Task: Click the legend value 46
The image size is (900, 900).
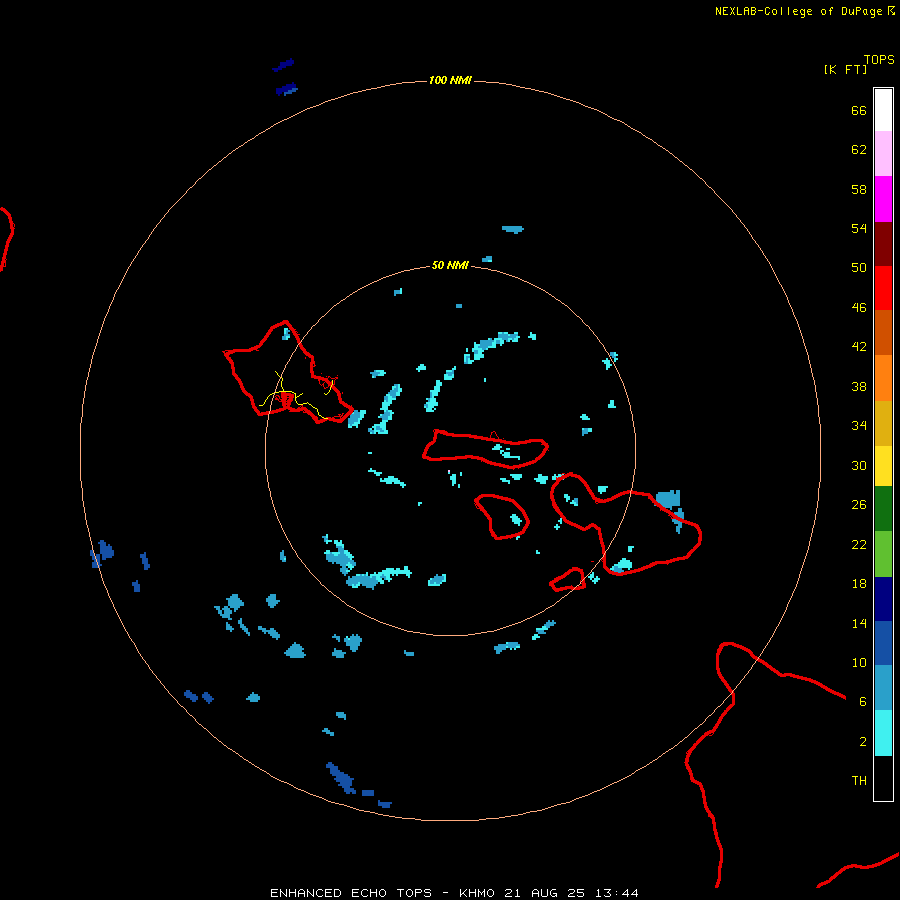Action: pos(859,308)
